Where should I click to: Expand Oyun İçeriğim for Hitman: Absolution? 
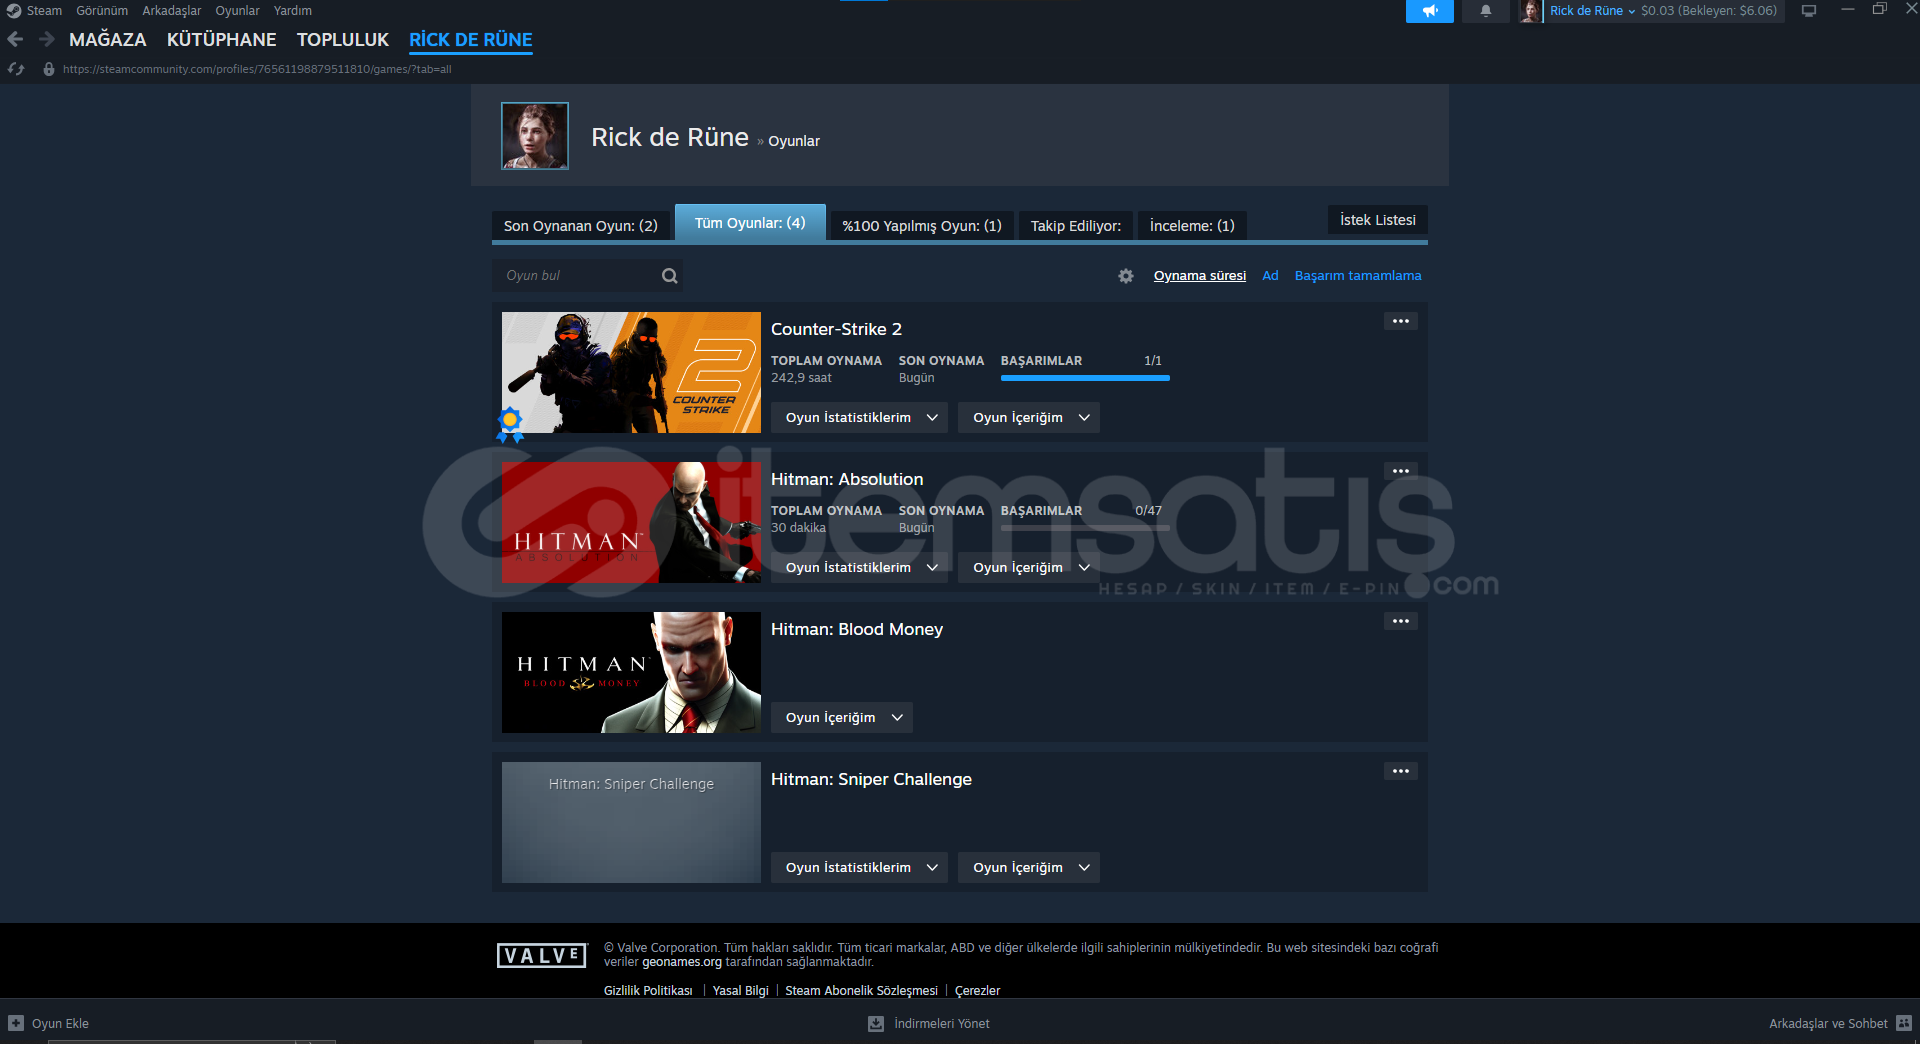point(1029,568)
